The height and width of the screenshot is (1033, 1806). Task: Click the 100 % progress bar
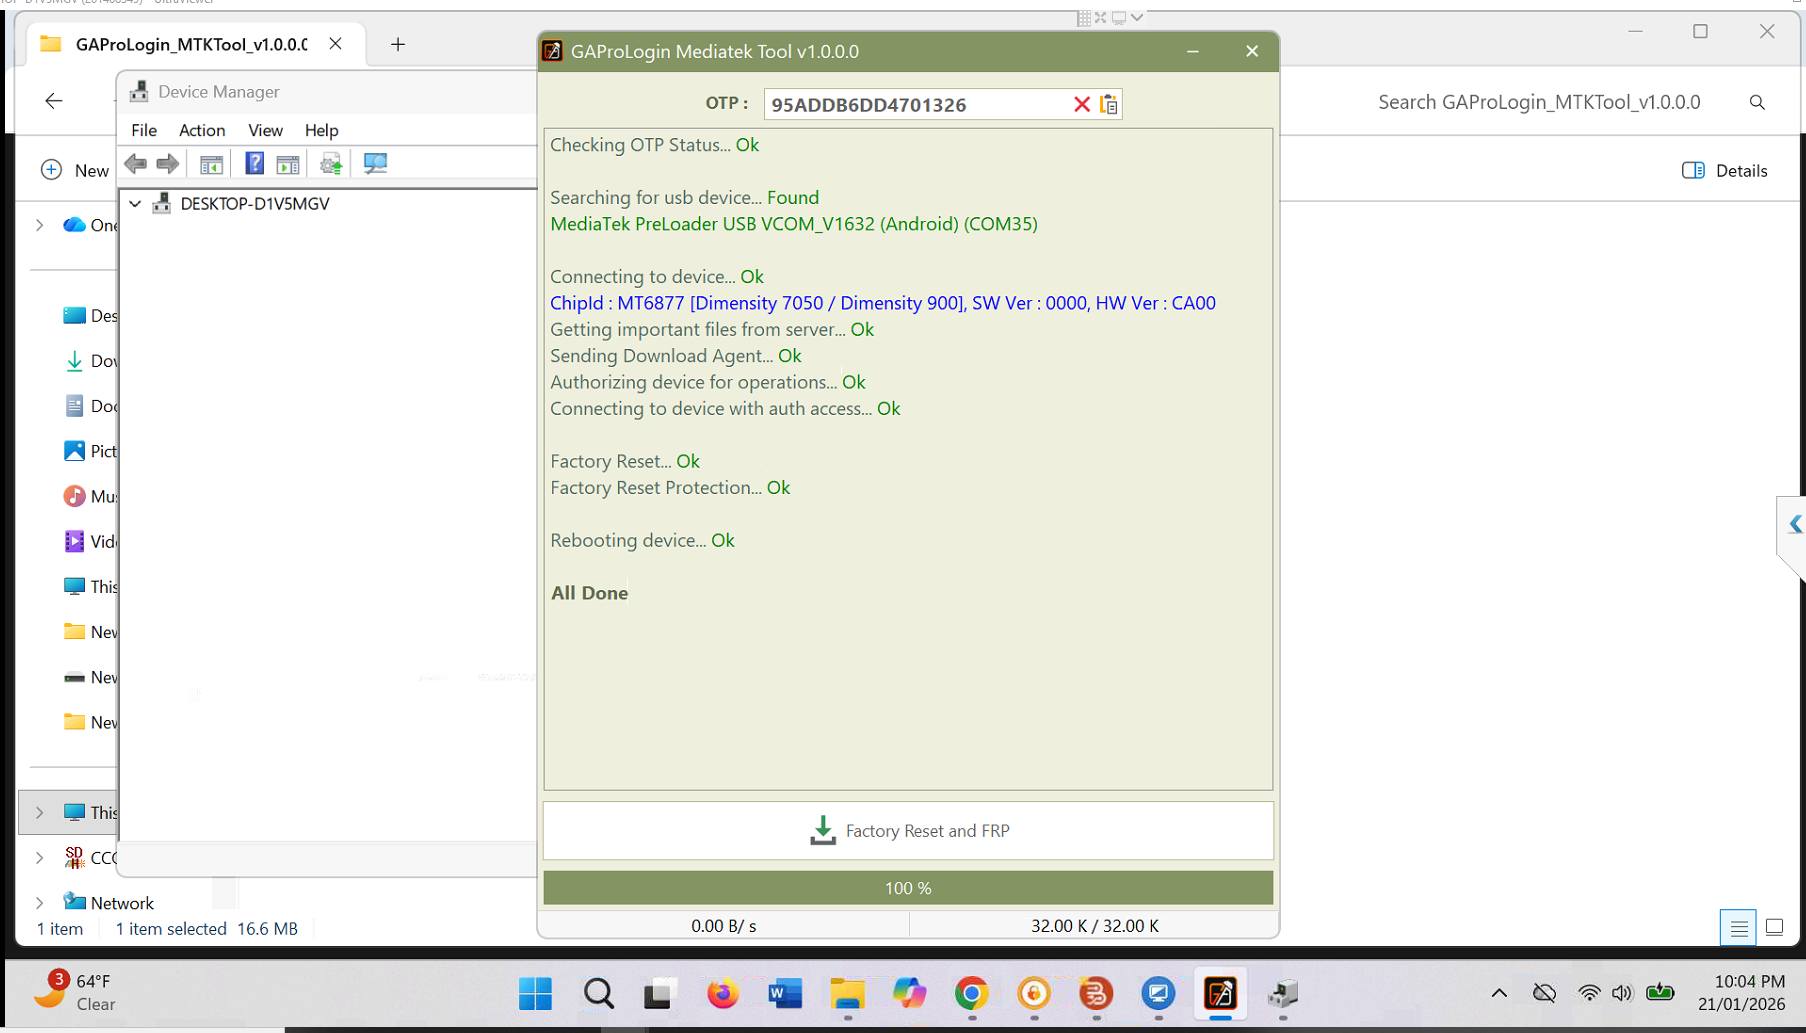click(908, 888)
